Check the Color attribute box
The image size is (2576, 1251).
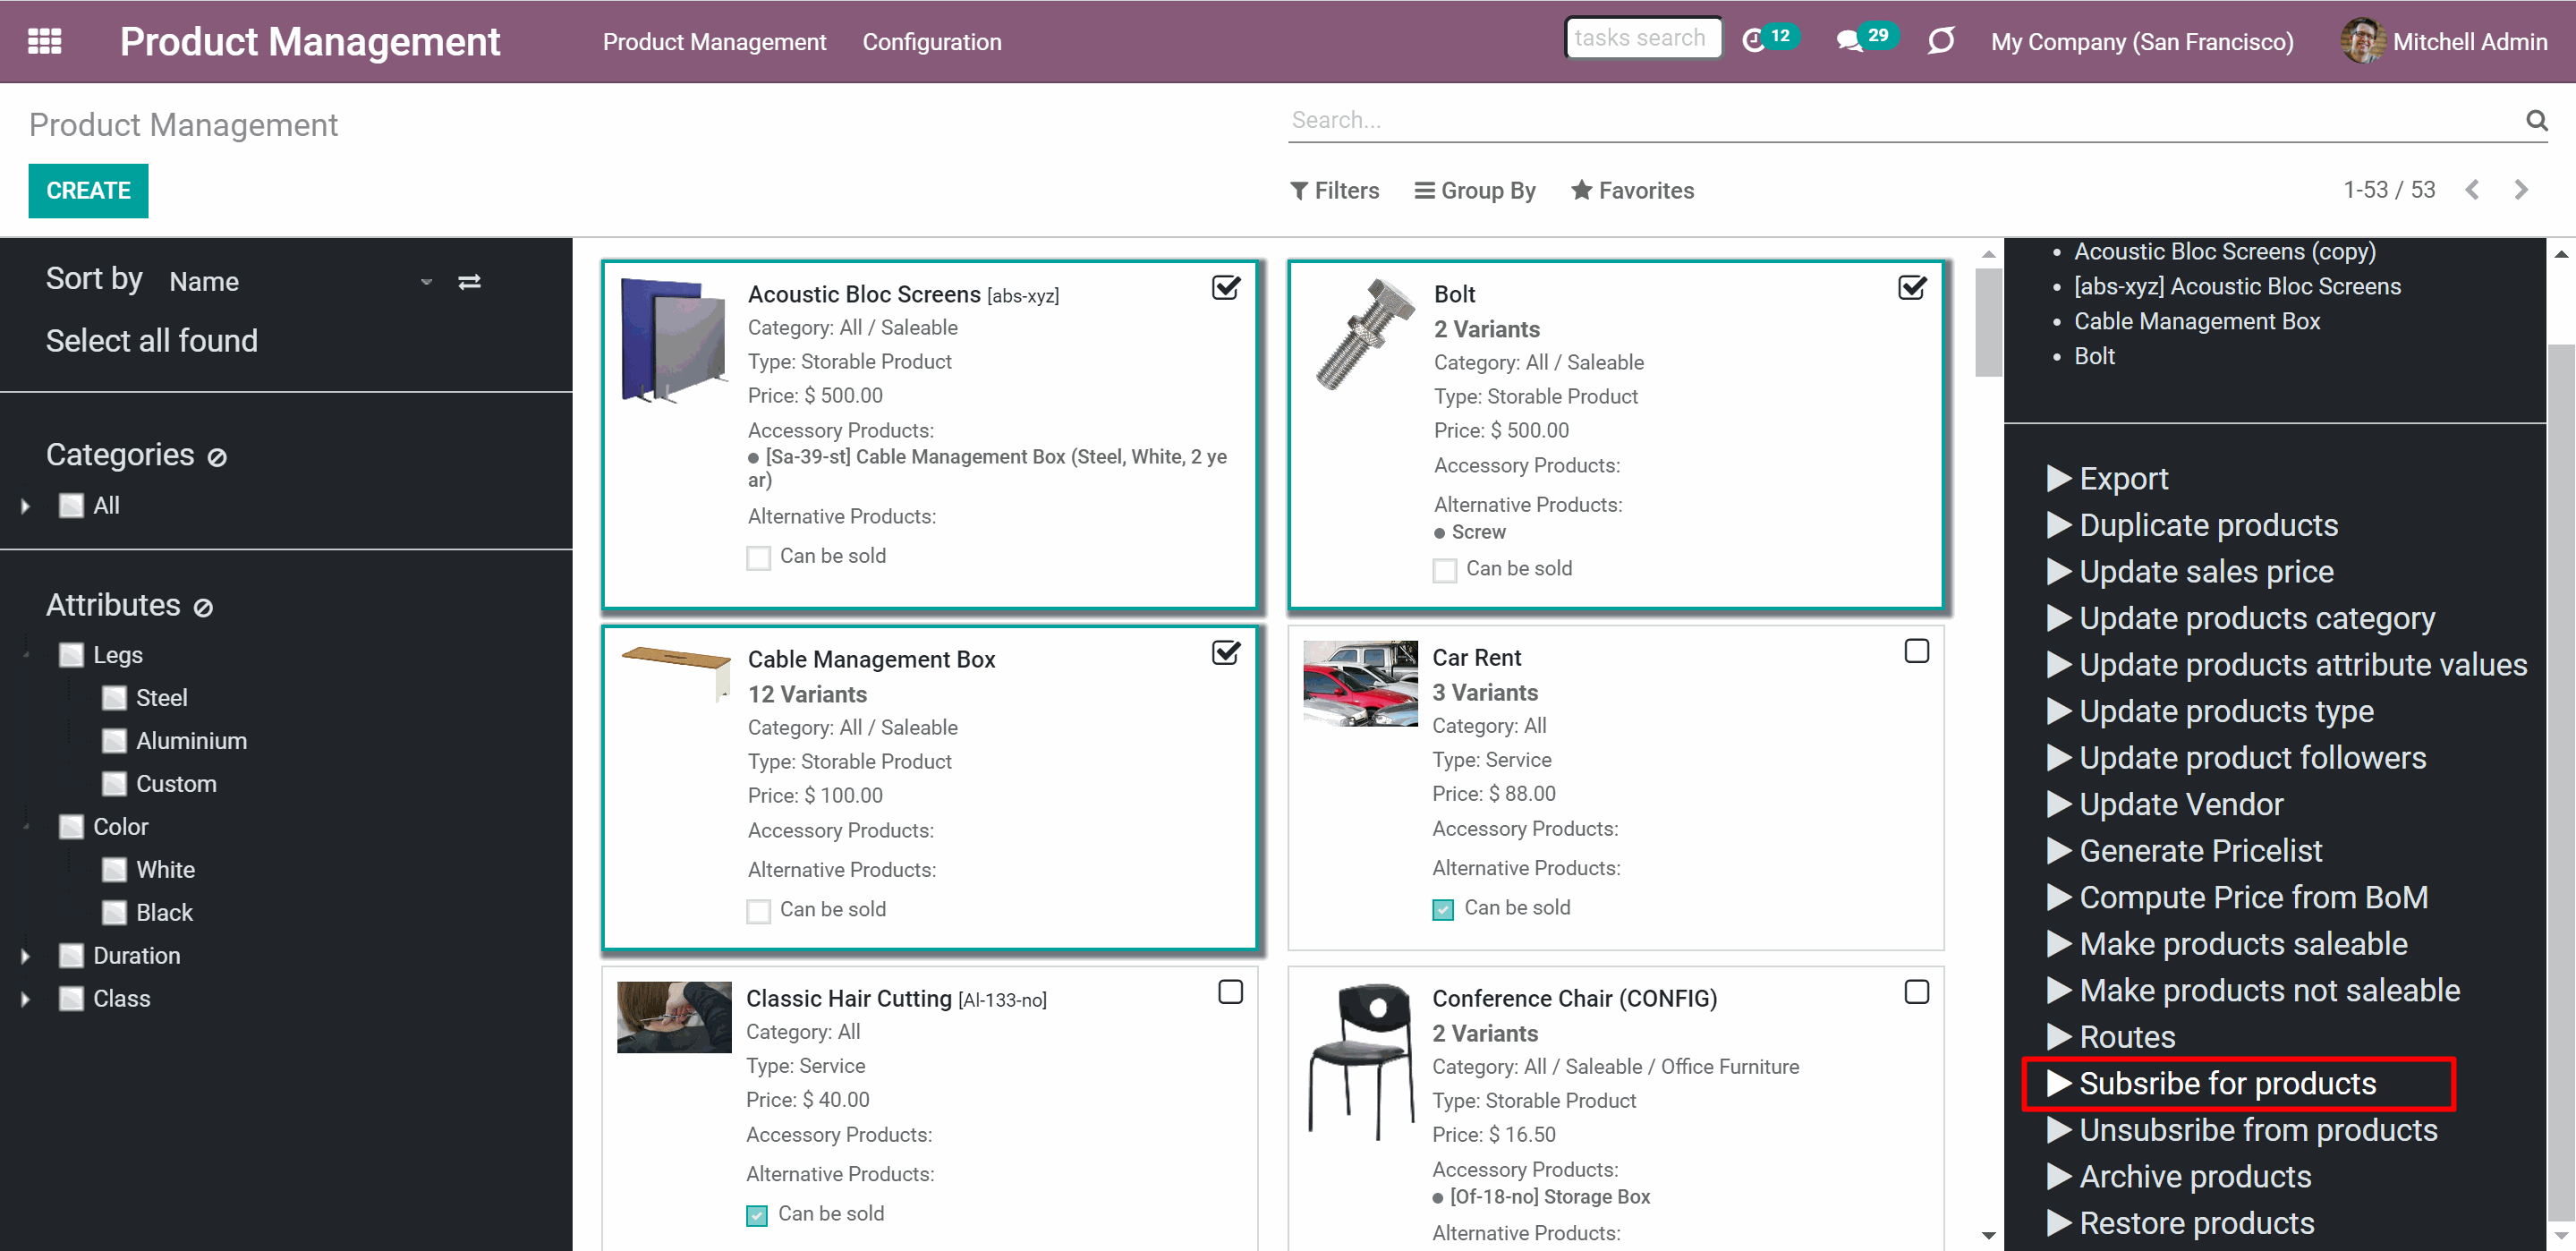point(72,827)
